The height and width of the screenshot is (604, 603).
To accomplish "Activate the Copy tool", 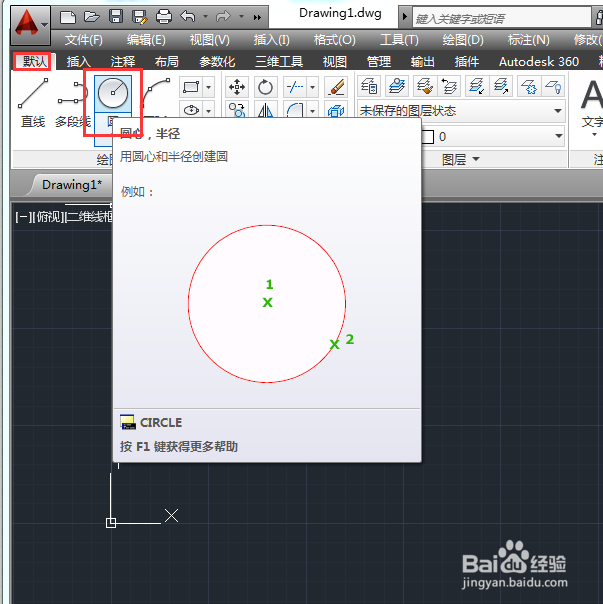I will (x=237, y=110).
